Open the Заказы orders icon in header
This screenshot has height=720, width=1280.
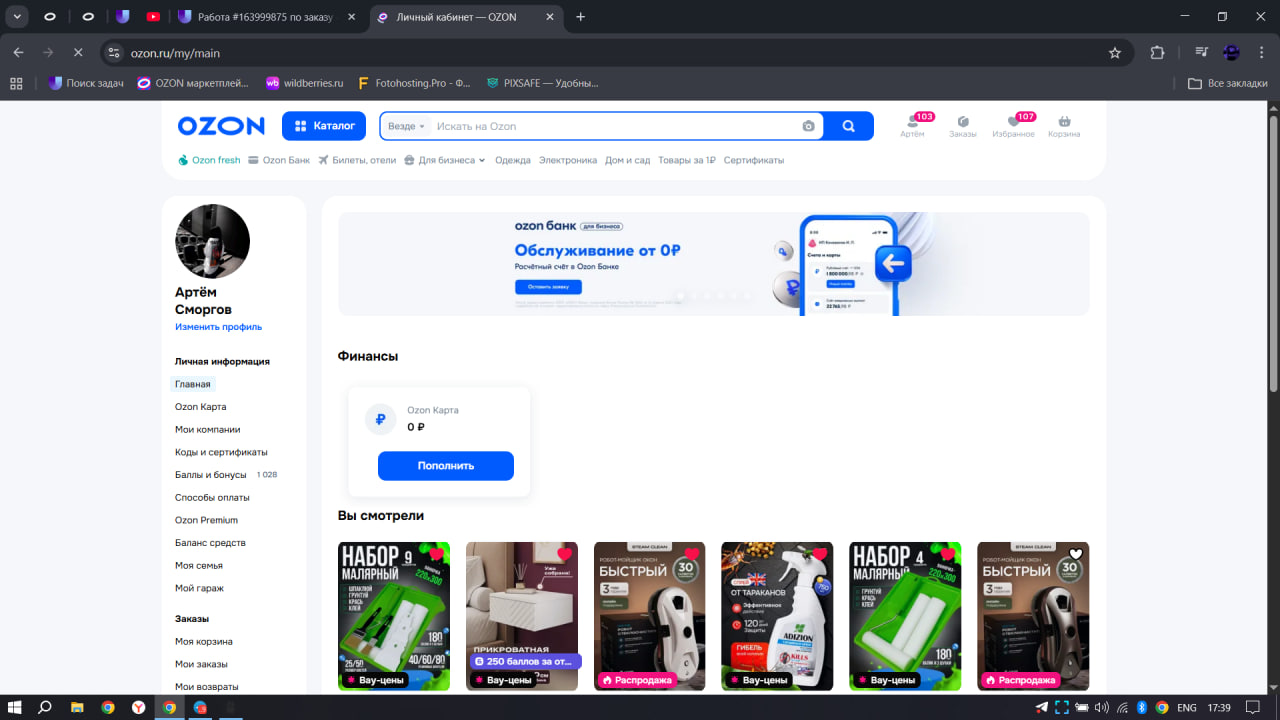point(963,126)
